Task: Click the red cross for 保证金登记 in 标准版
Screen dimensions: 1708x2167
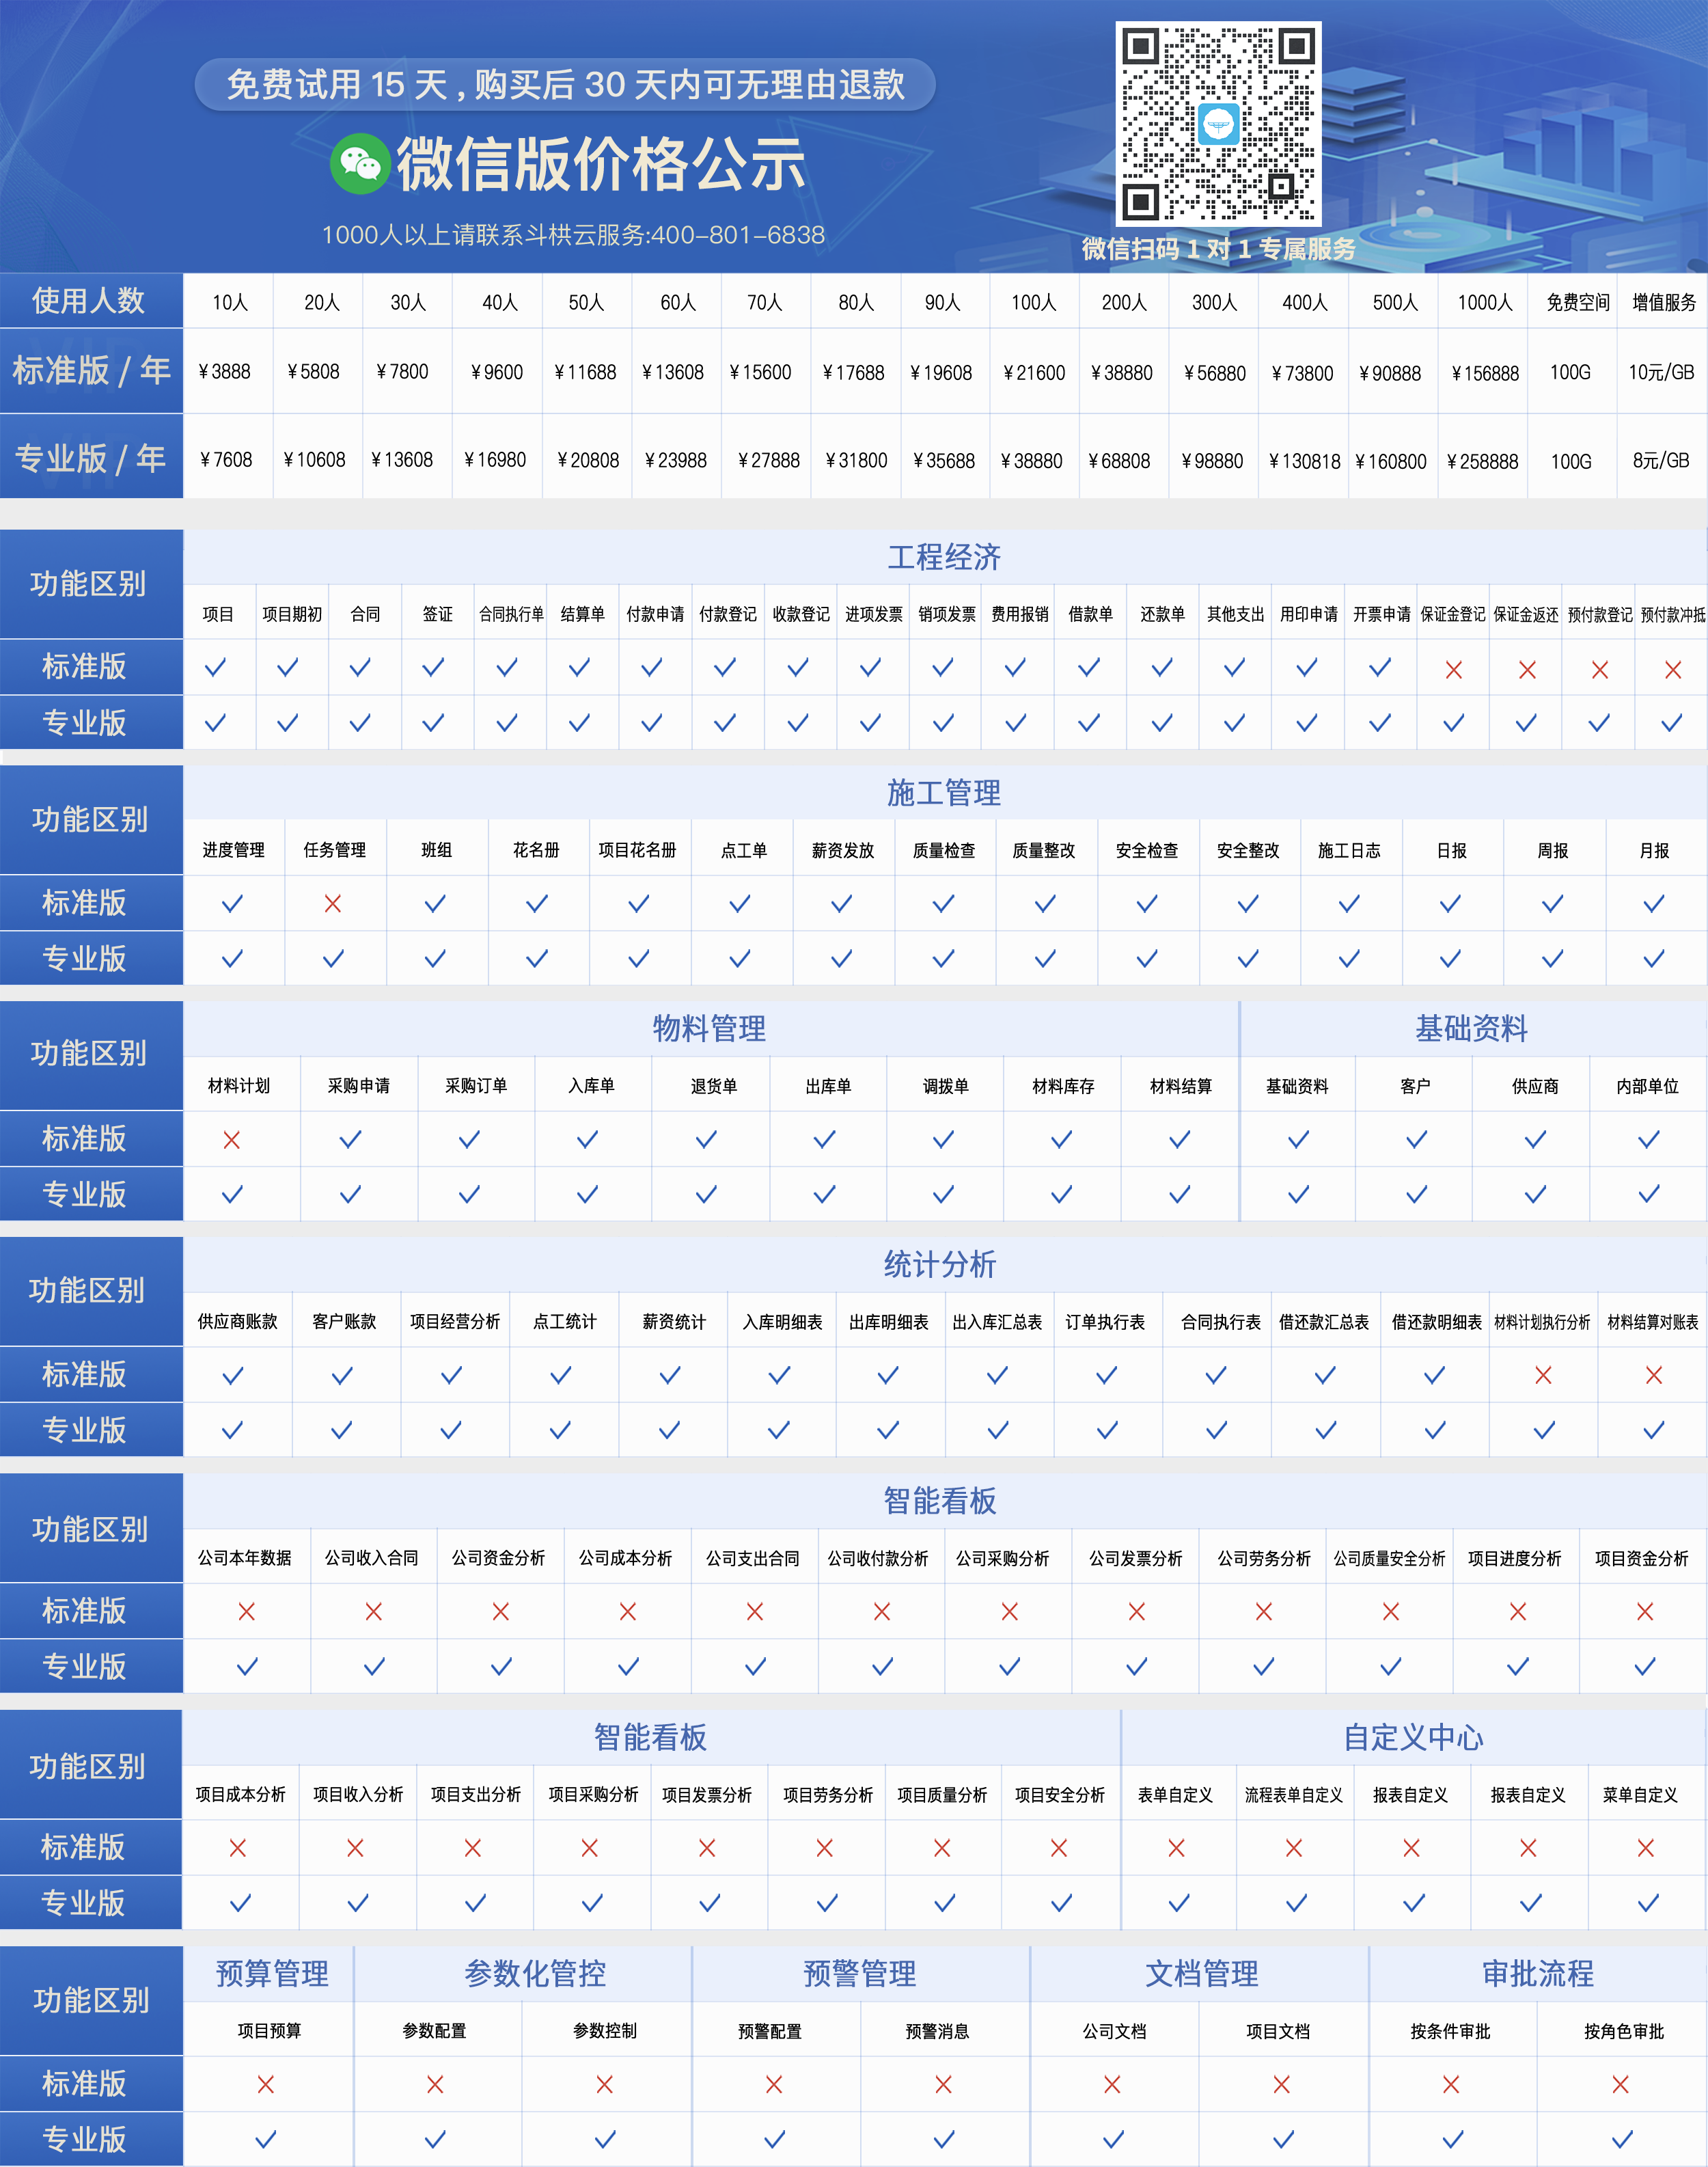Action: click(1454, 670)
